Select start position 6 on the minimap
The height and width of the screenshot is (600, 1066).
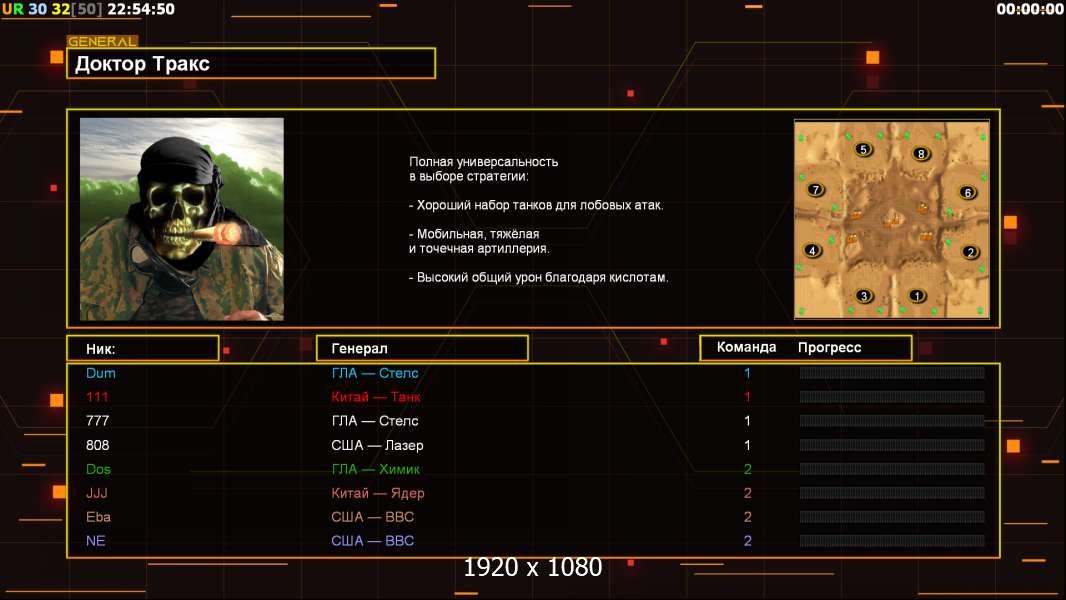point(967,192)
